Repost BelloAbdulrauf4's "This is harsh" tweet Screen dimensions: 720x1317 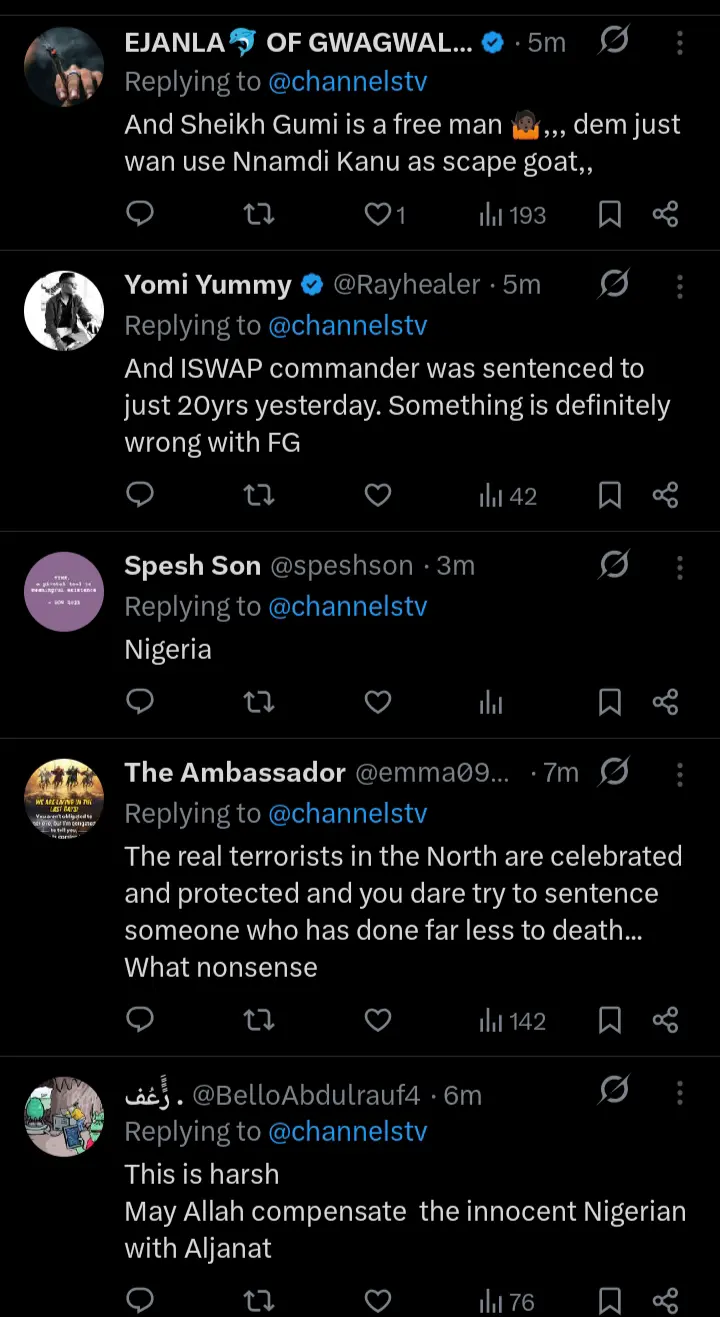[x=259, y=1301]
